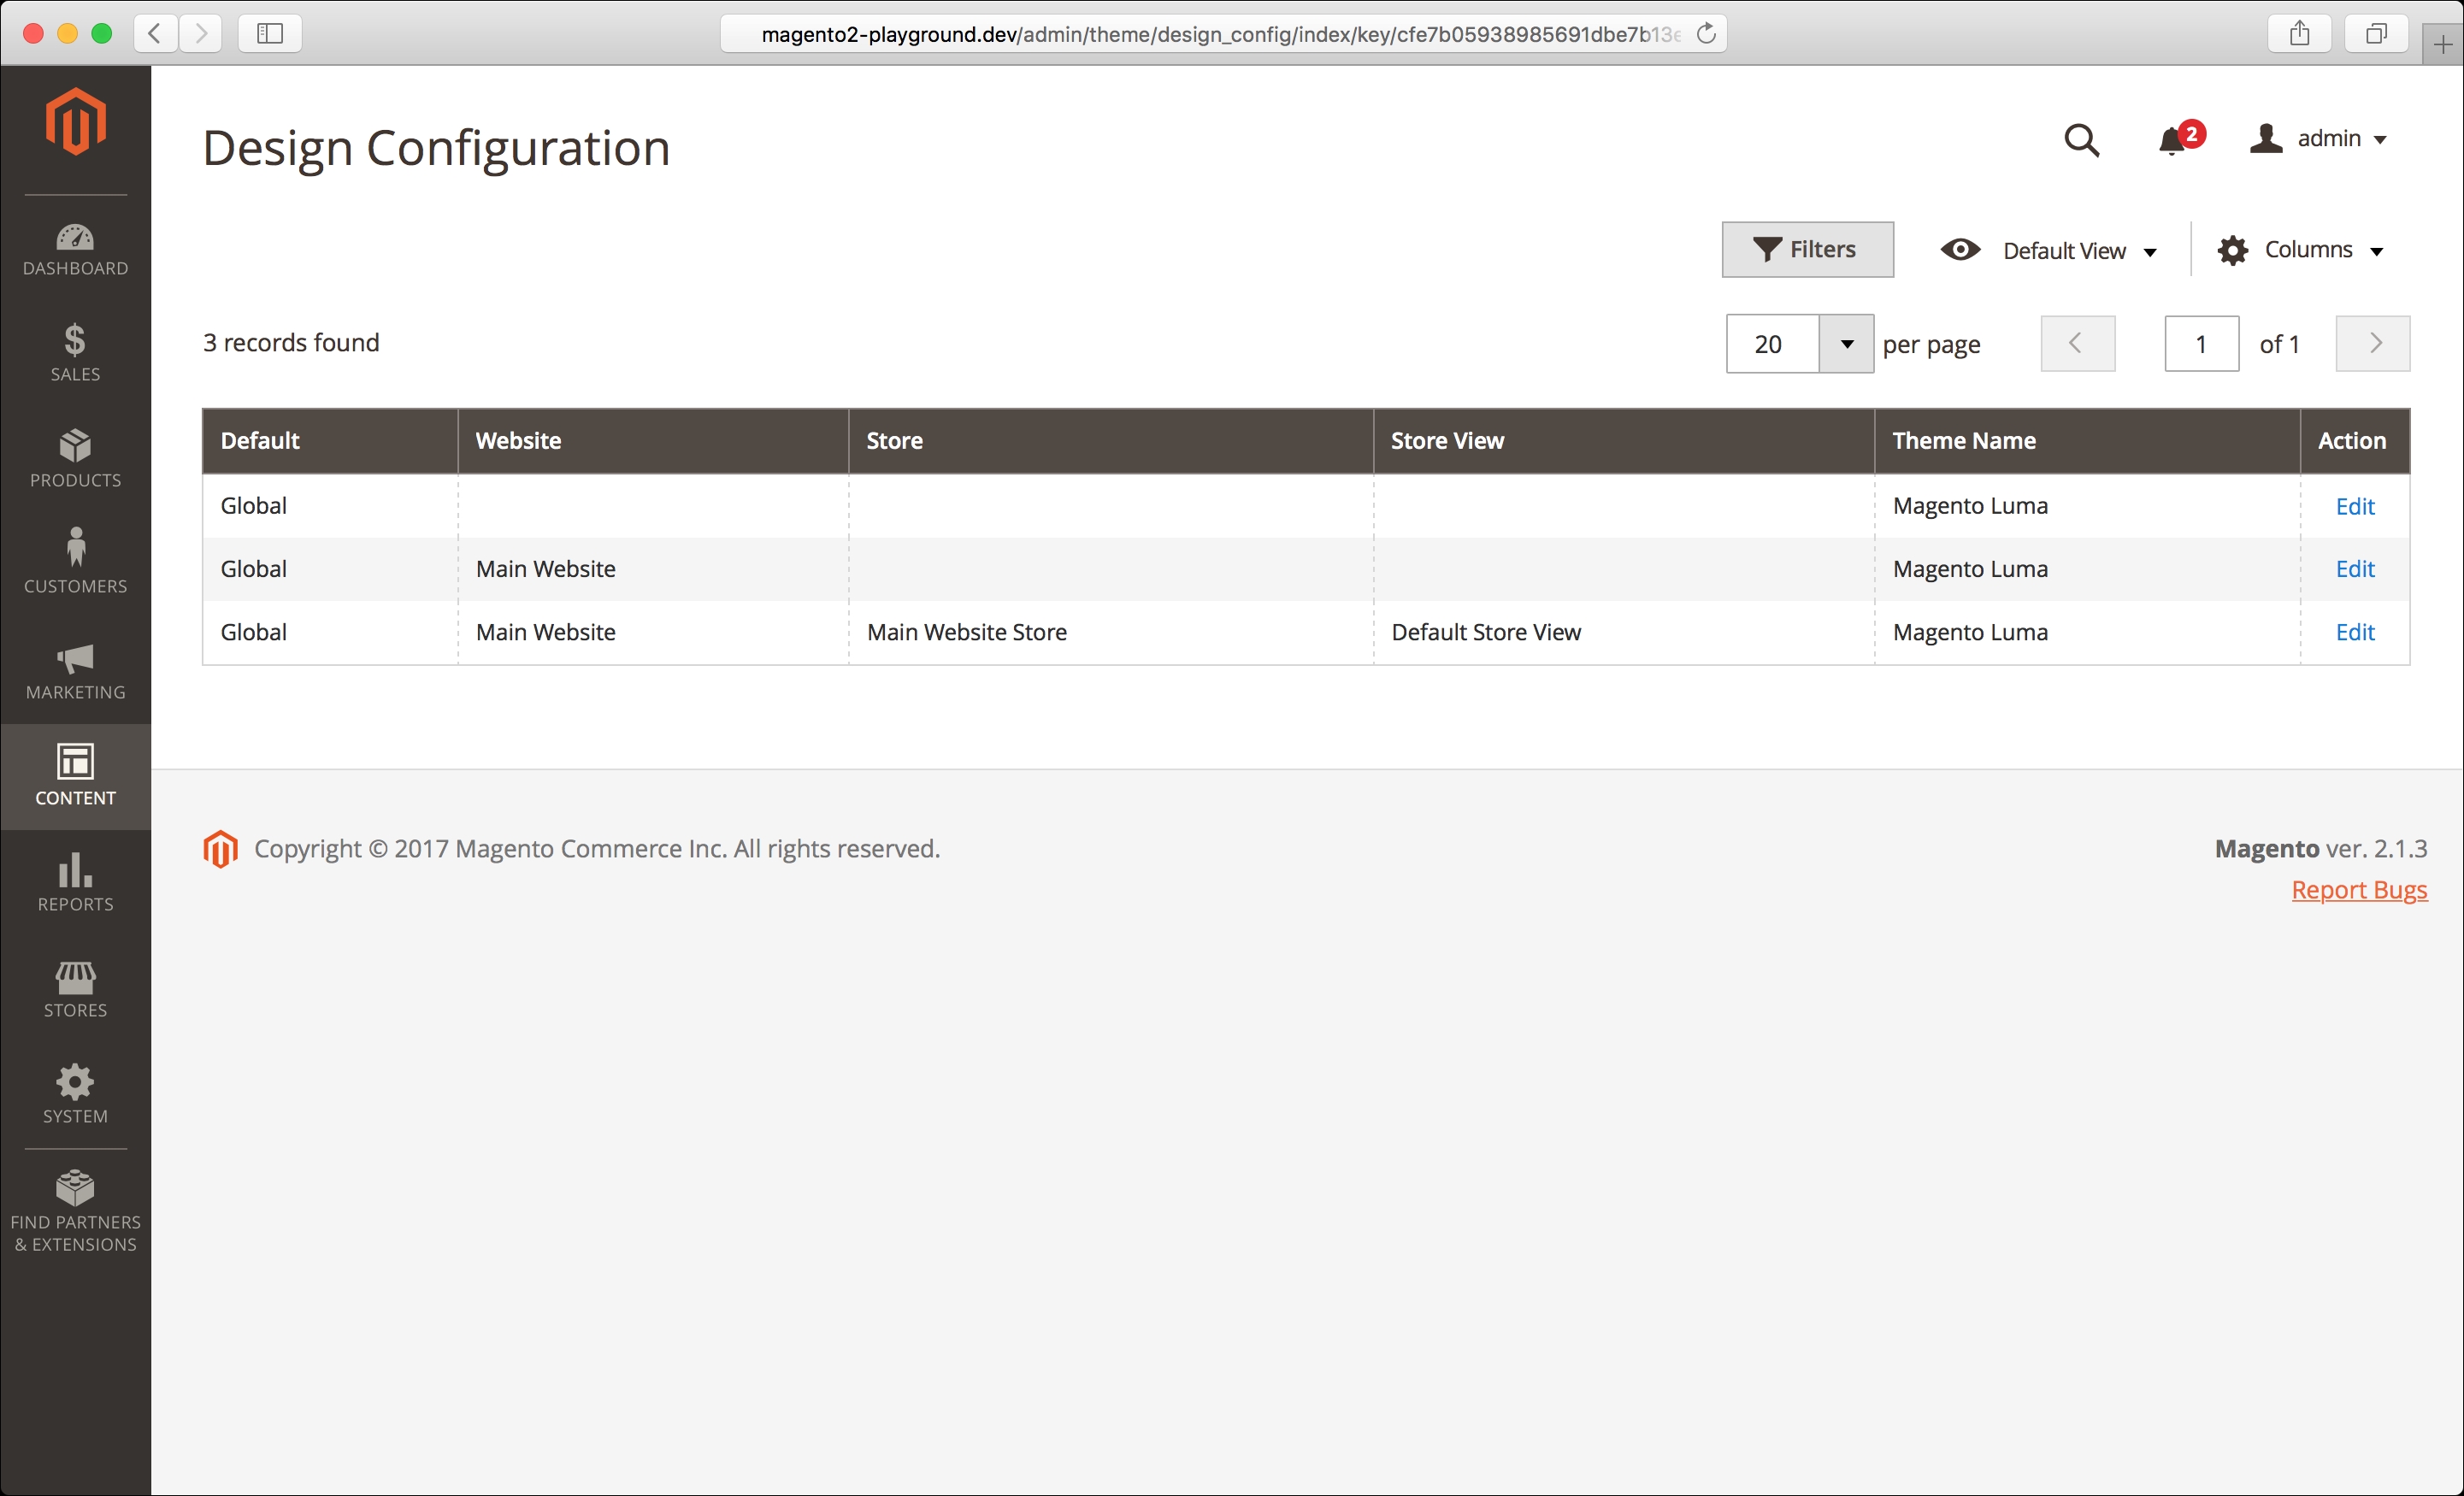Click the Magento logo in the sidebar
The image size is (2464, 1496).
[75, 122]
